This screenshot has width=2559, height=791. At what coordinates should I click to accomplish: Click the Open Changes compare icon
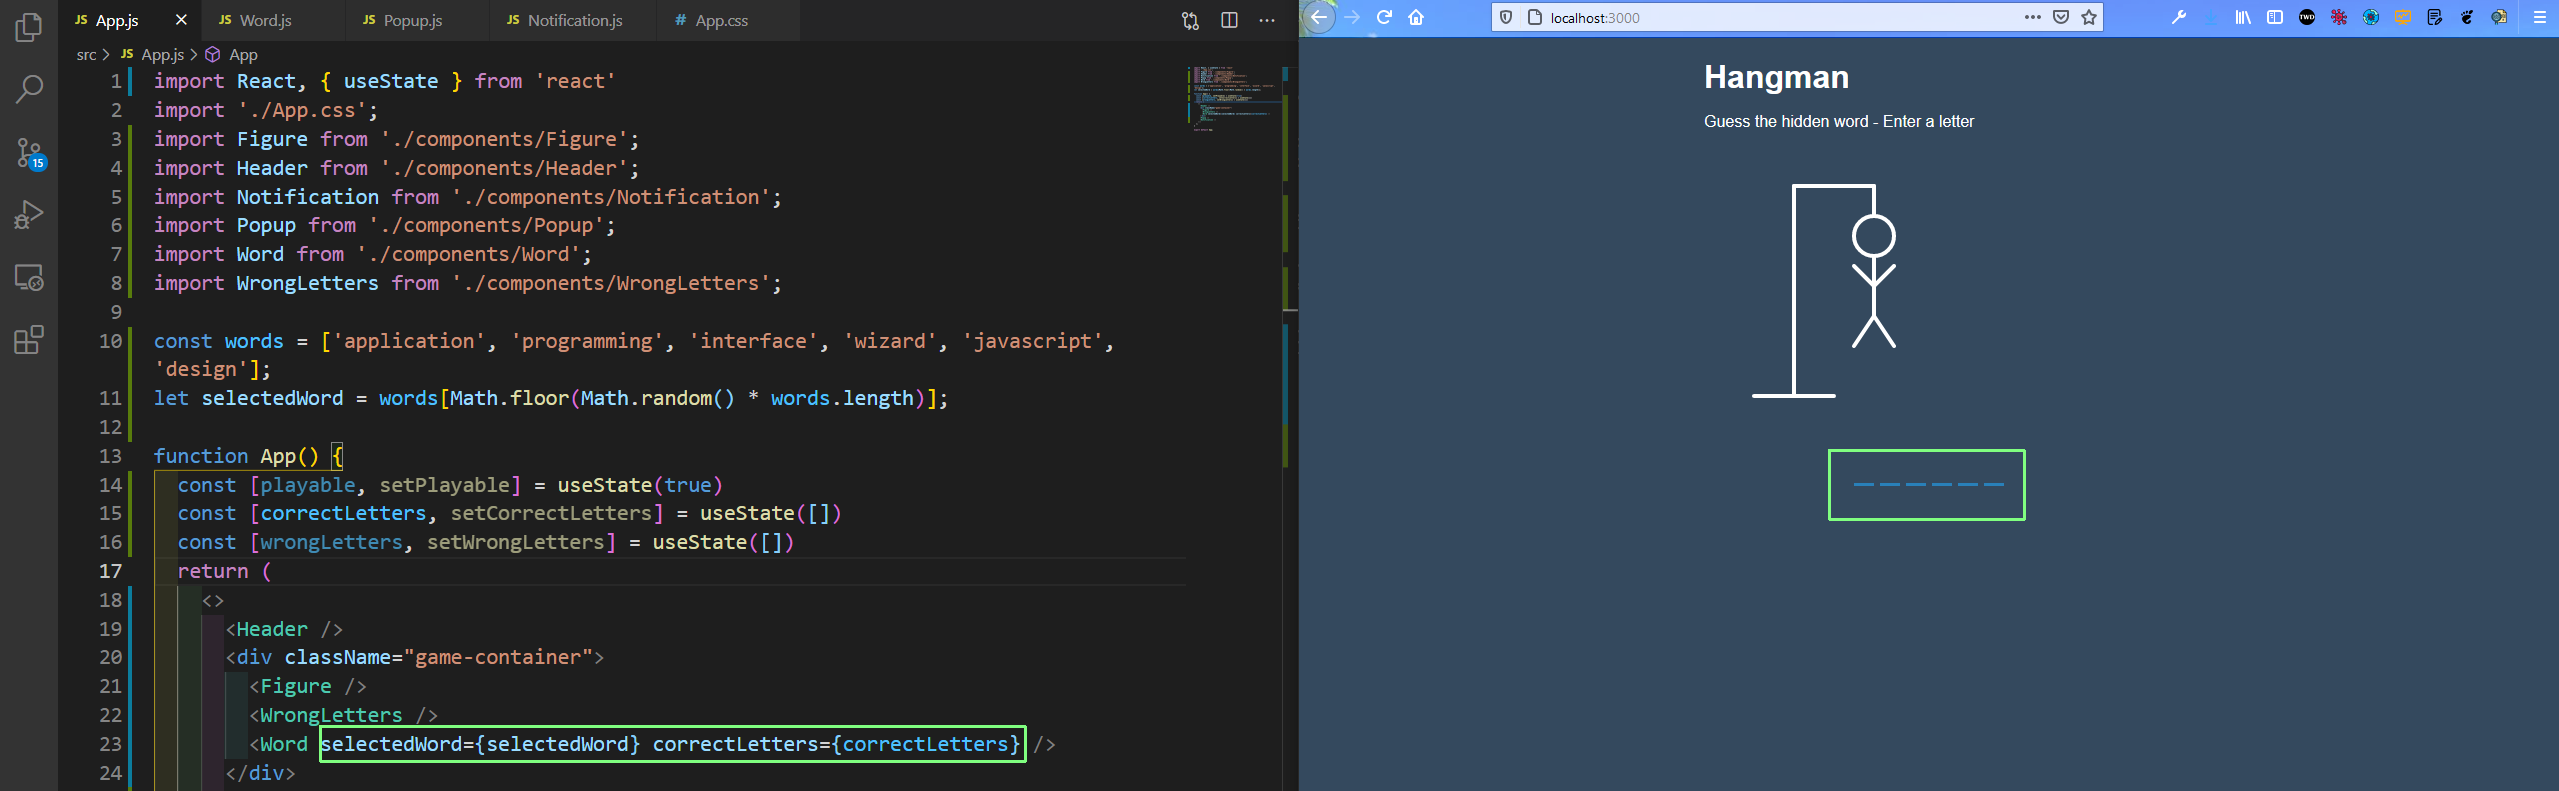pyautogui.click(x=1190, y=20)
